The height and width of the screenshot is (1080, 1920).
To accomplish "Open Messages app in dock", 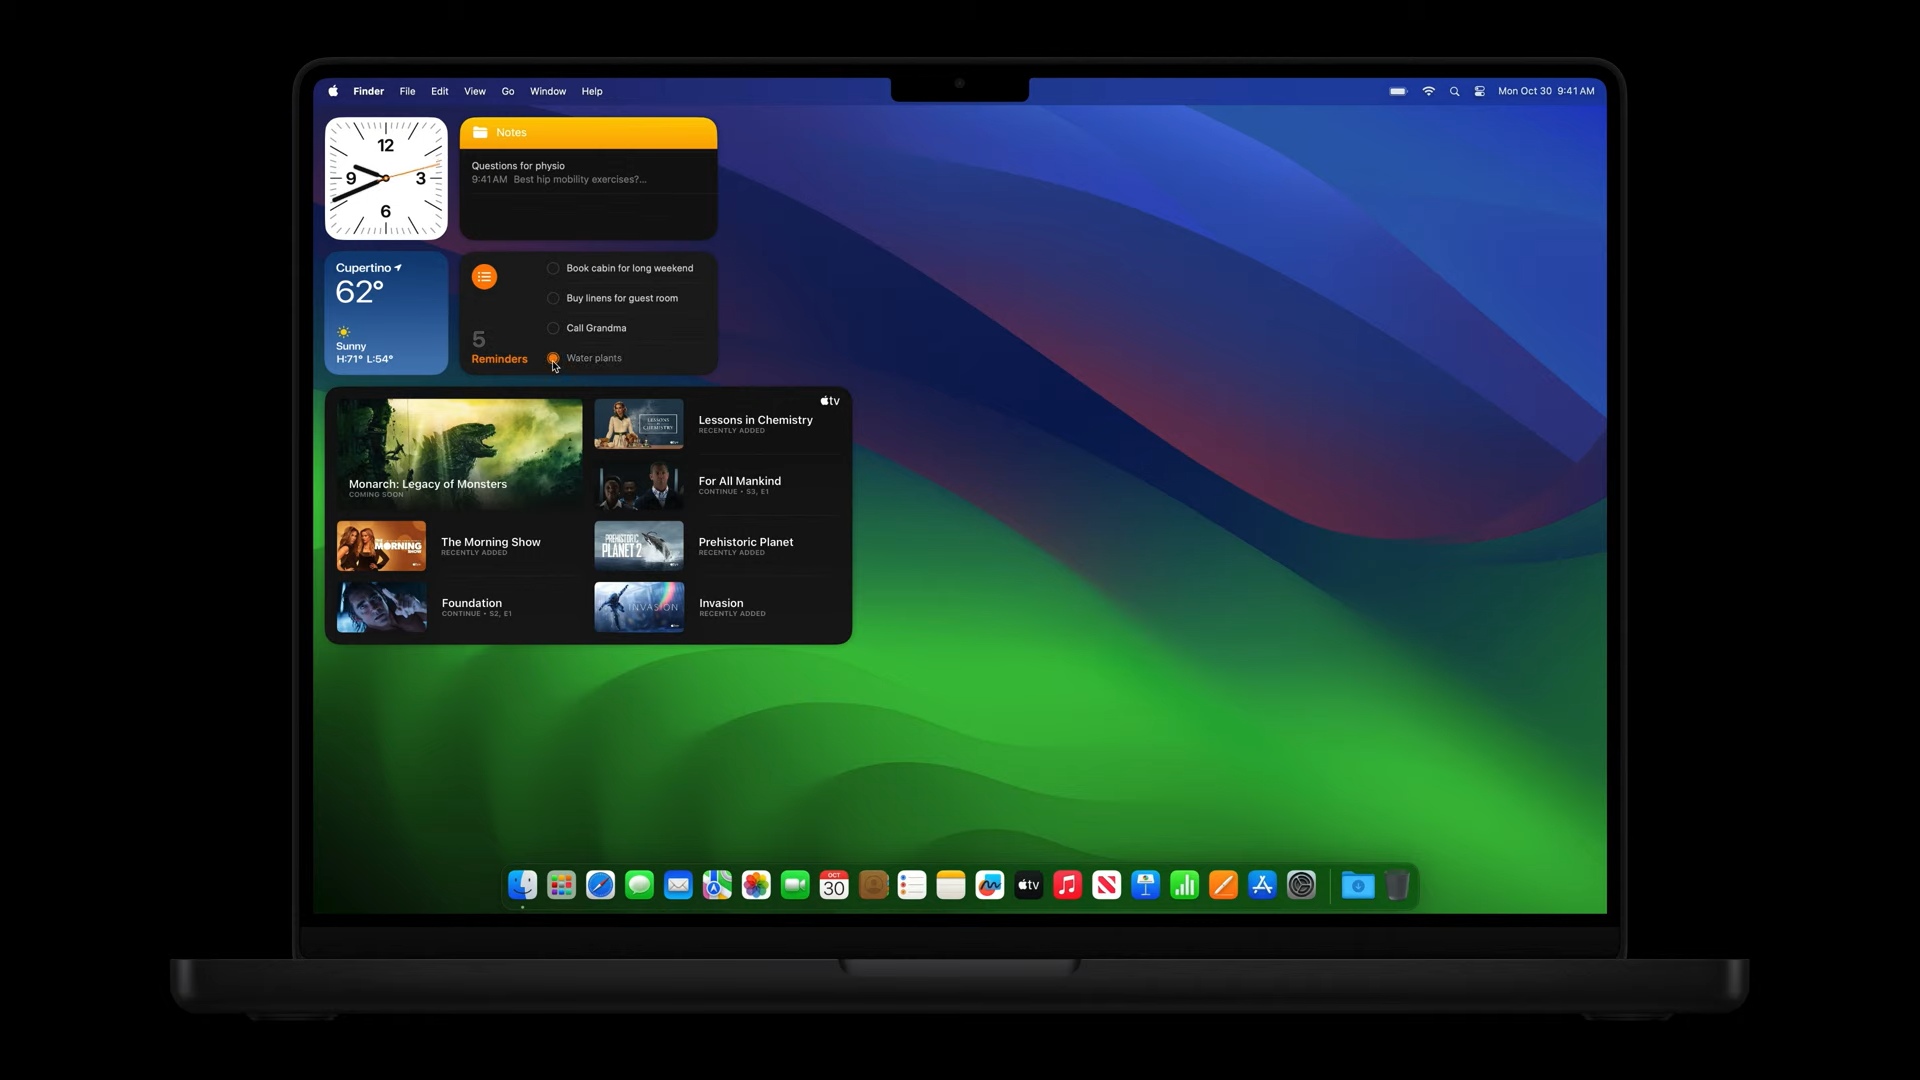I will point(639,885).
